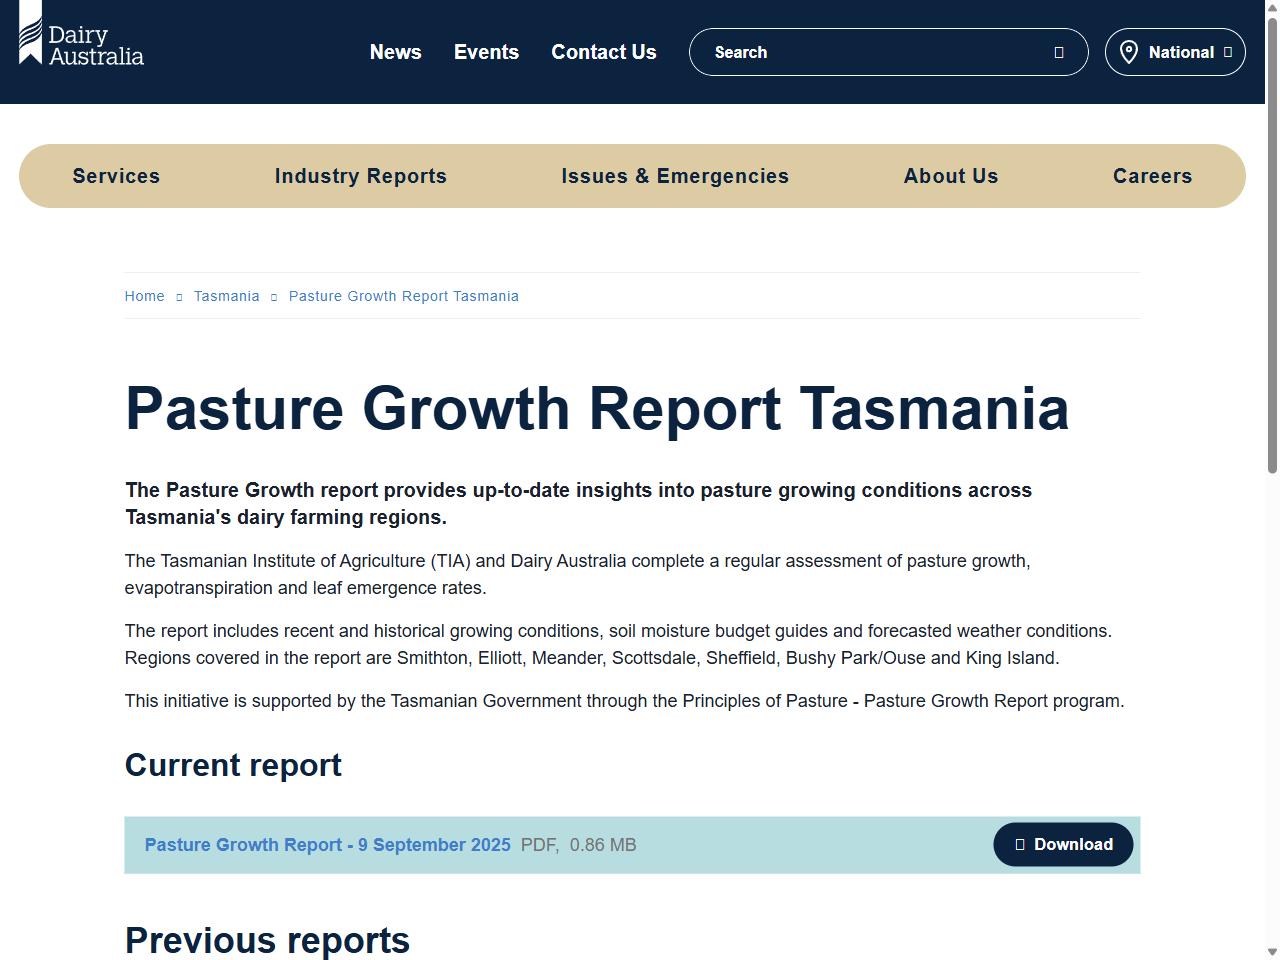Click the vertical page scrollbar thumb
Viewport: 1280px width, 960px height.
point(1272,245)
